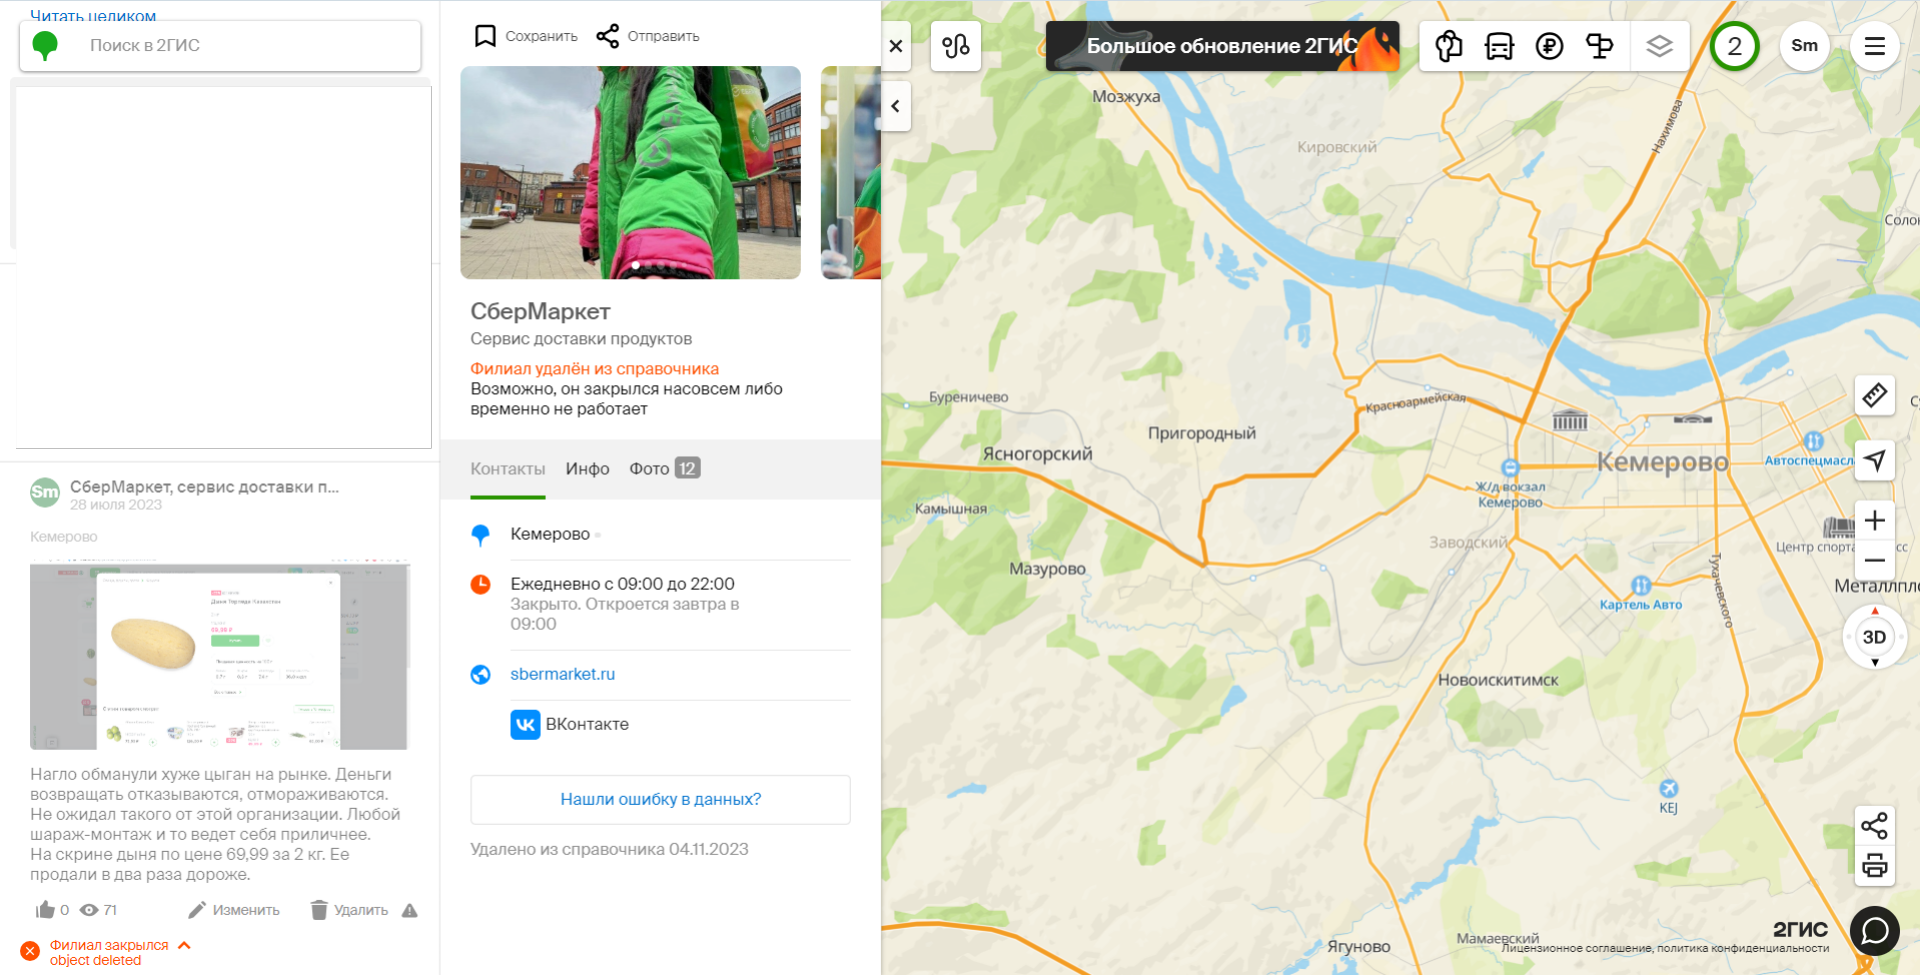Click the green 2ГИС logo pin
This screenshot has height=975, width=1920.
click(x=45, y=46)
